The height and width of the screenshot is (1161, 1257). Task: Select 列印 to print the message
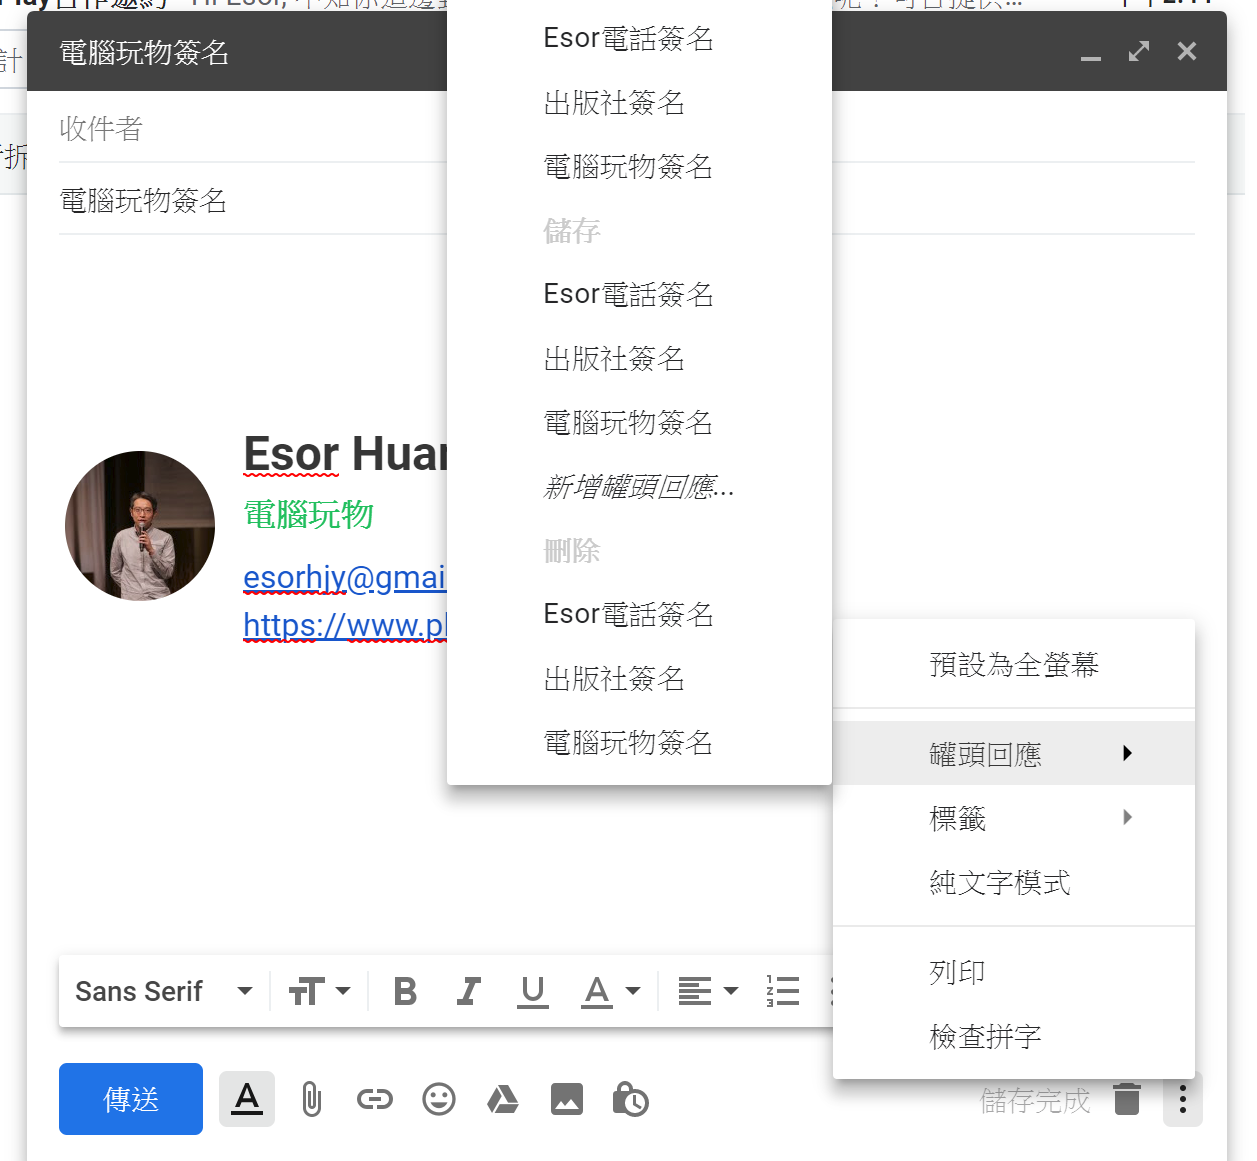coord(957,970)
